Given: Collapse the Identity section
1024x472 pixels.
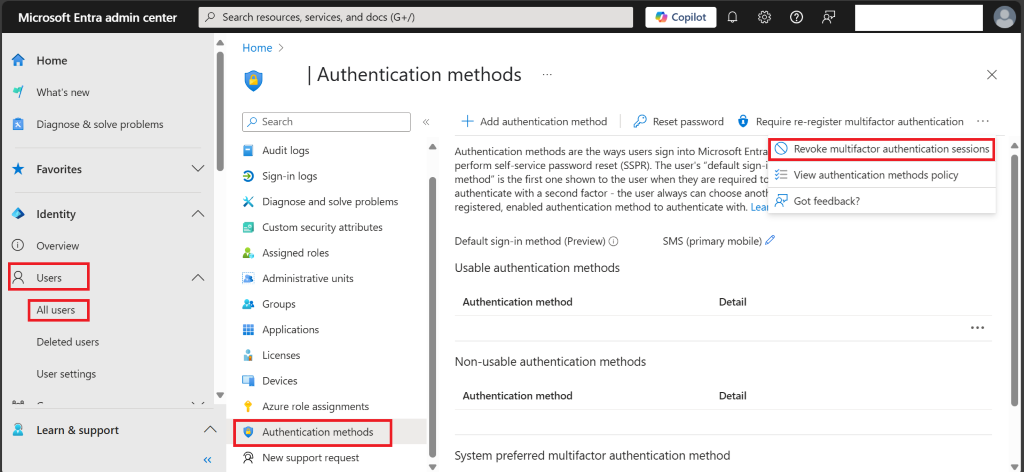Looking at the screenshot, I should pyautogui.click(x=198, y=214).
